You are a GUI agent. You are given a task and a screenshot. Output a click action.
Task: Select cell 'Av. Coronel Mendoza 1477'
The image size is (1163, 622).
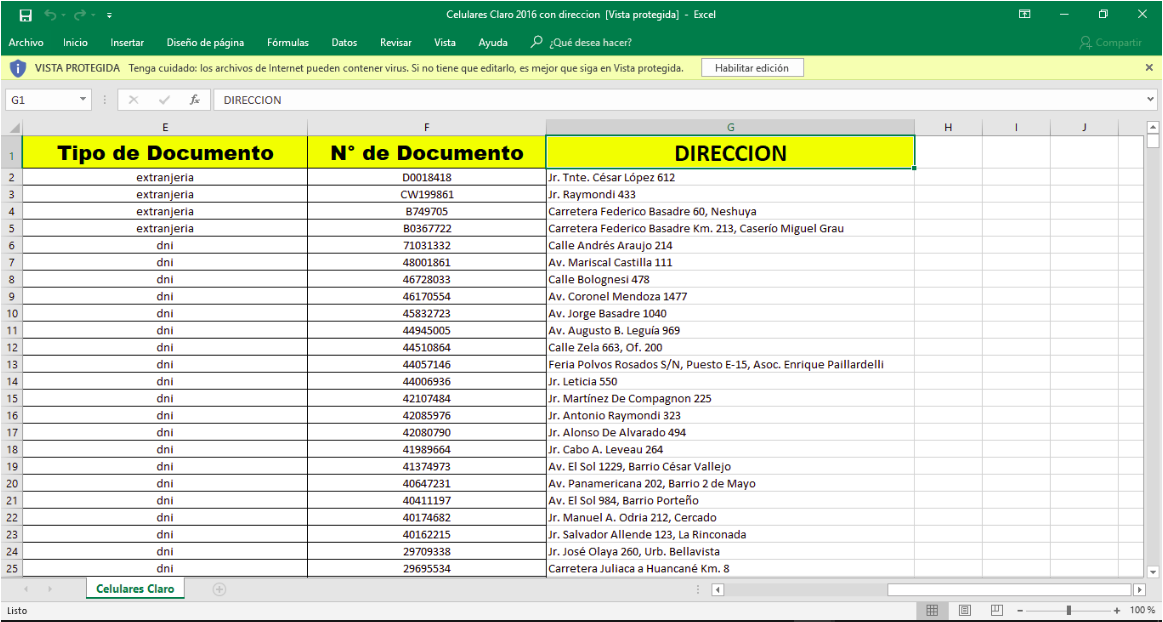[730, 297]
